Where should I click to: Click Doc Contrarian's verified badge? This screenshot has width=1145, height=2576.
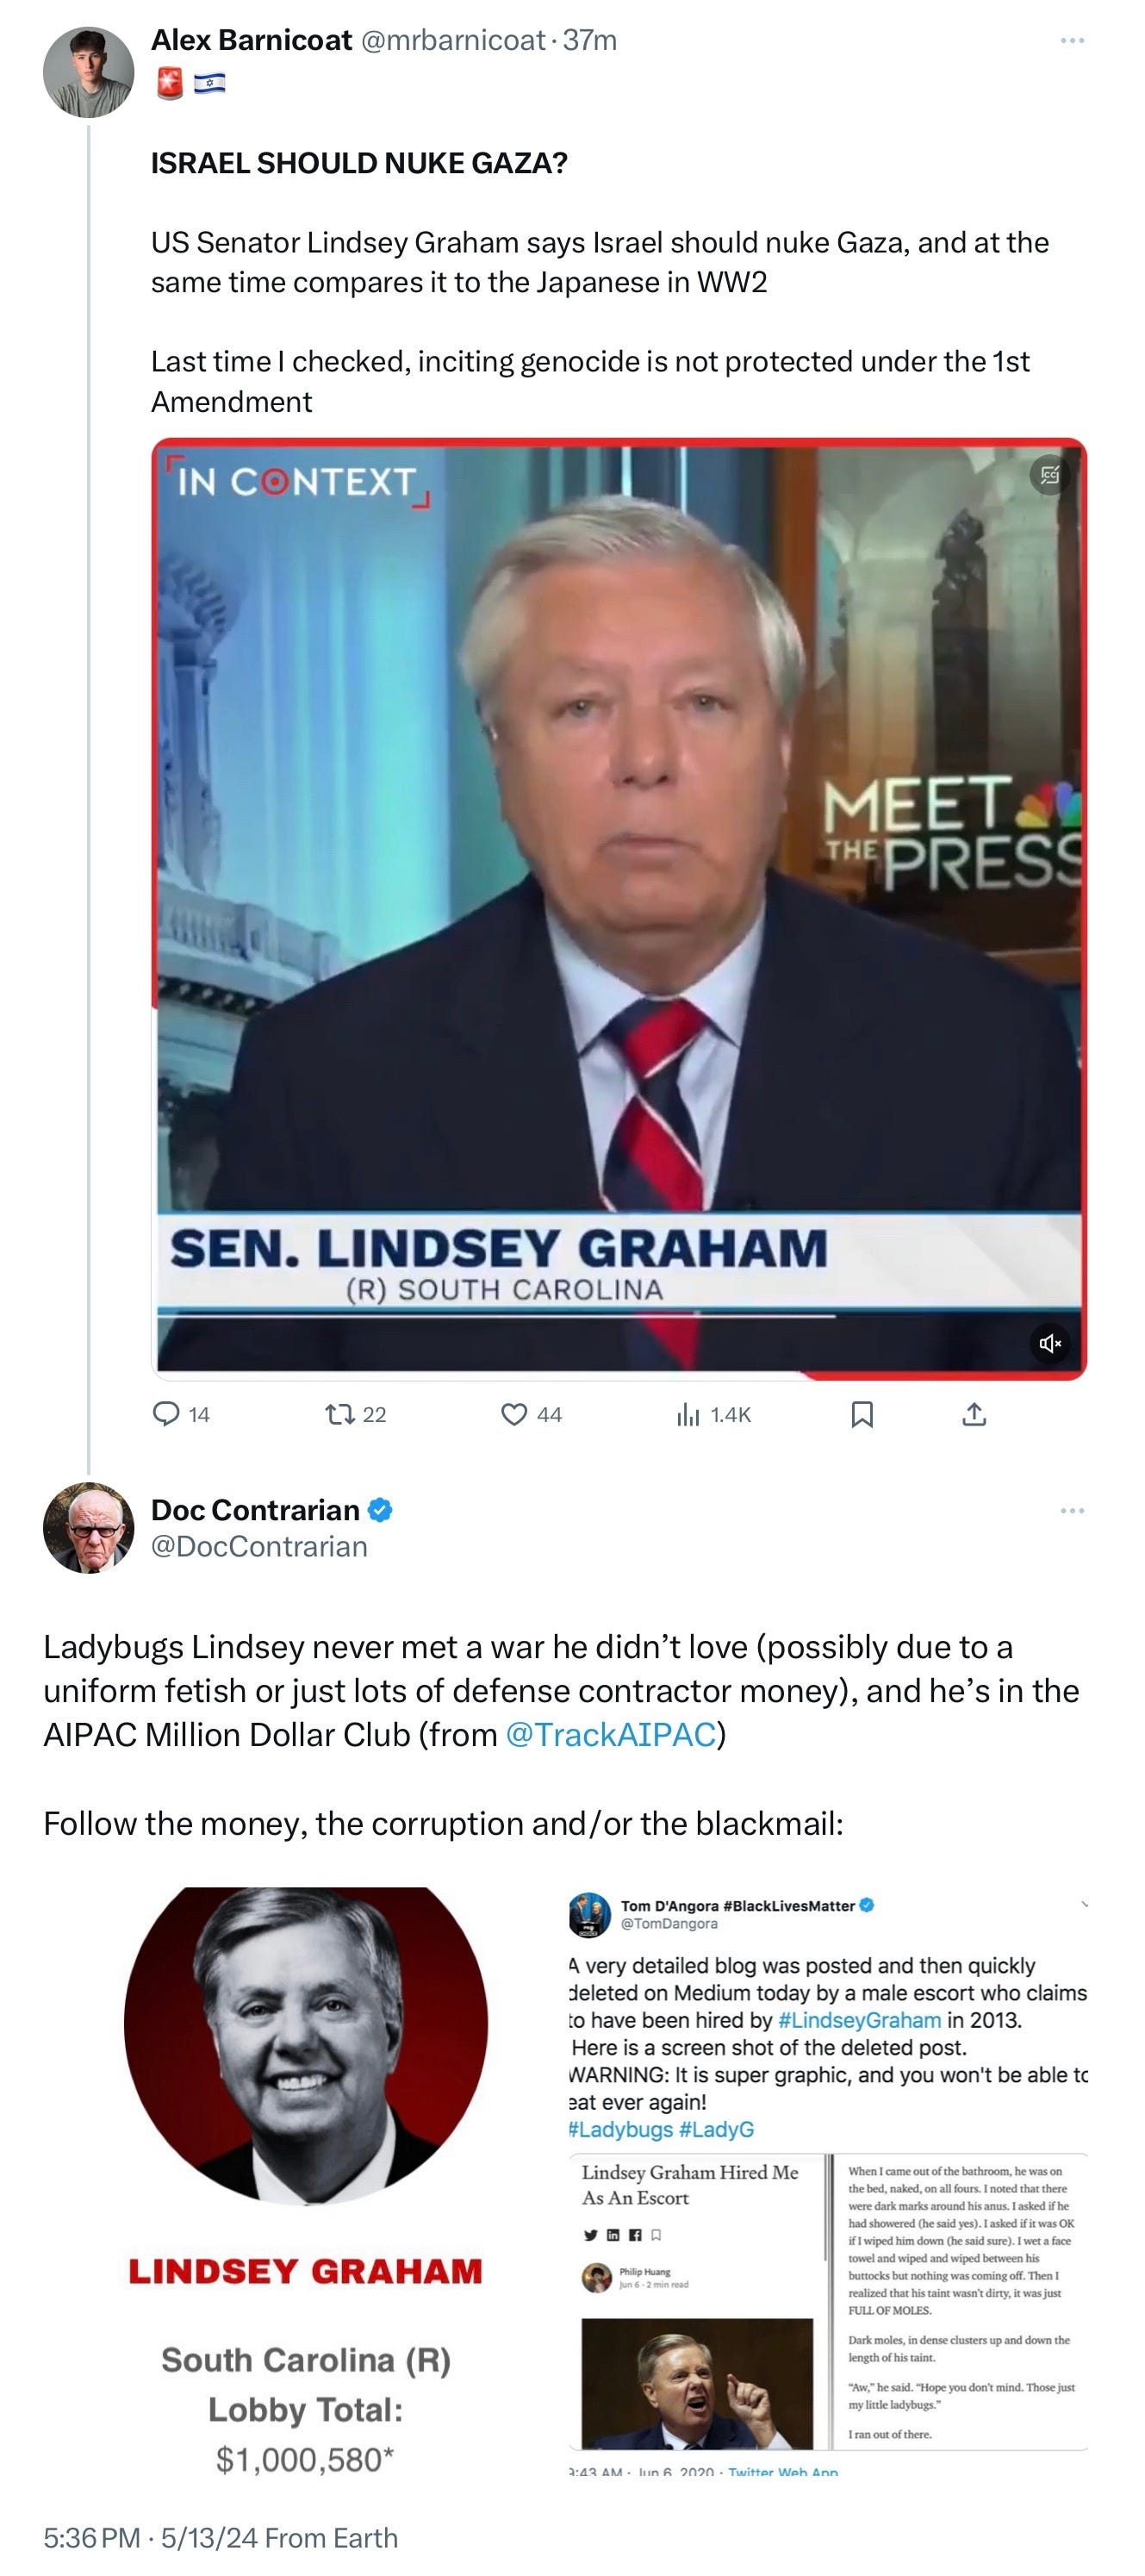point(380,1510)
